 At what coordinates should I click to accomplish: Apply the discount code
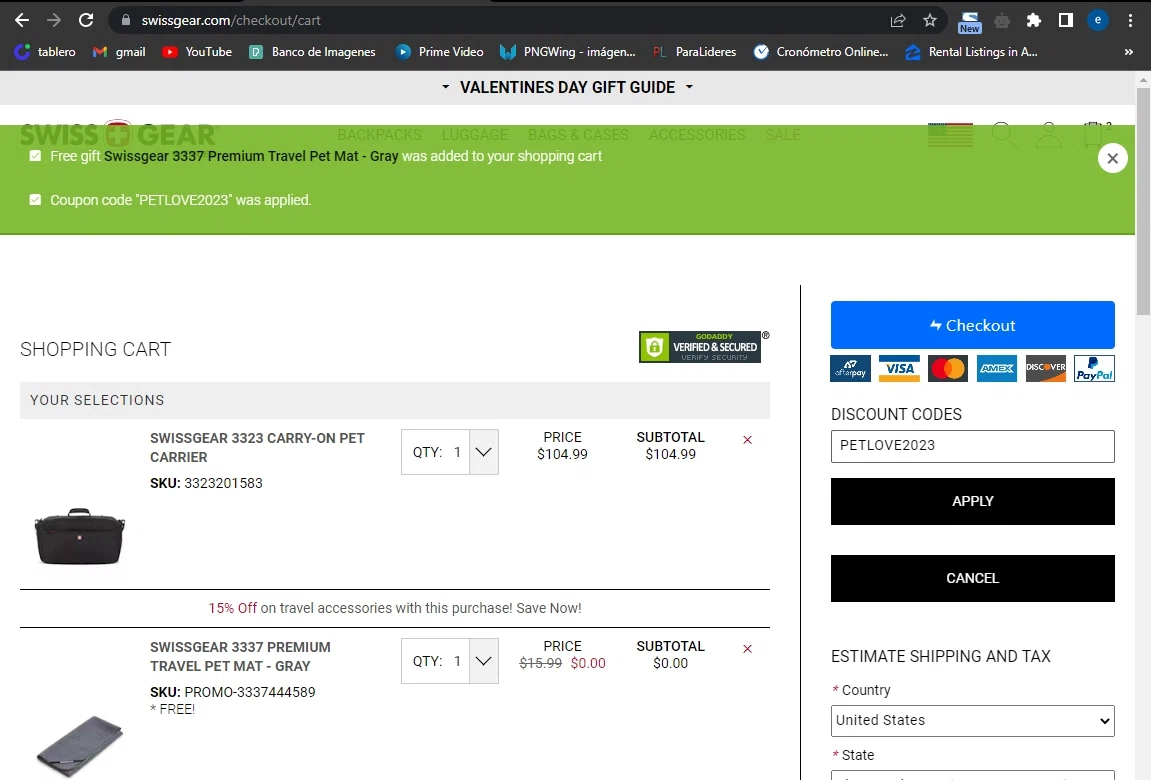pos(973,501)
